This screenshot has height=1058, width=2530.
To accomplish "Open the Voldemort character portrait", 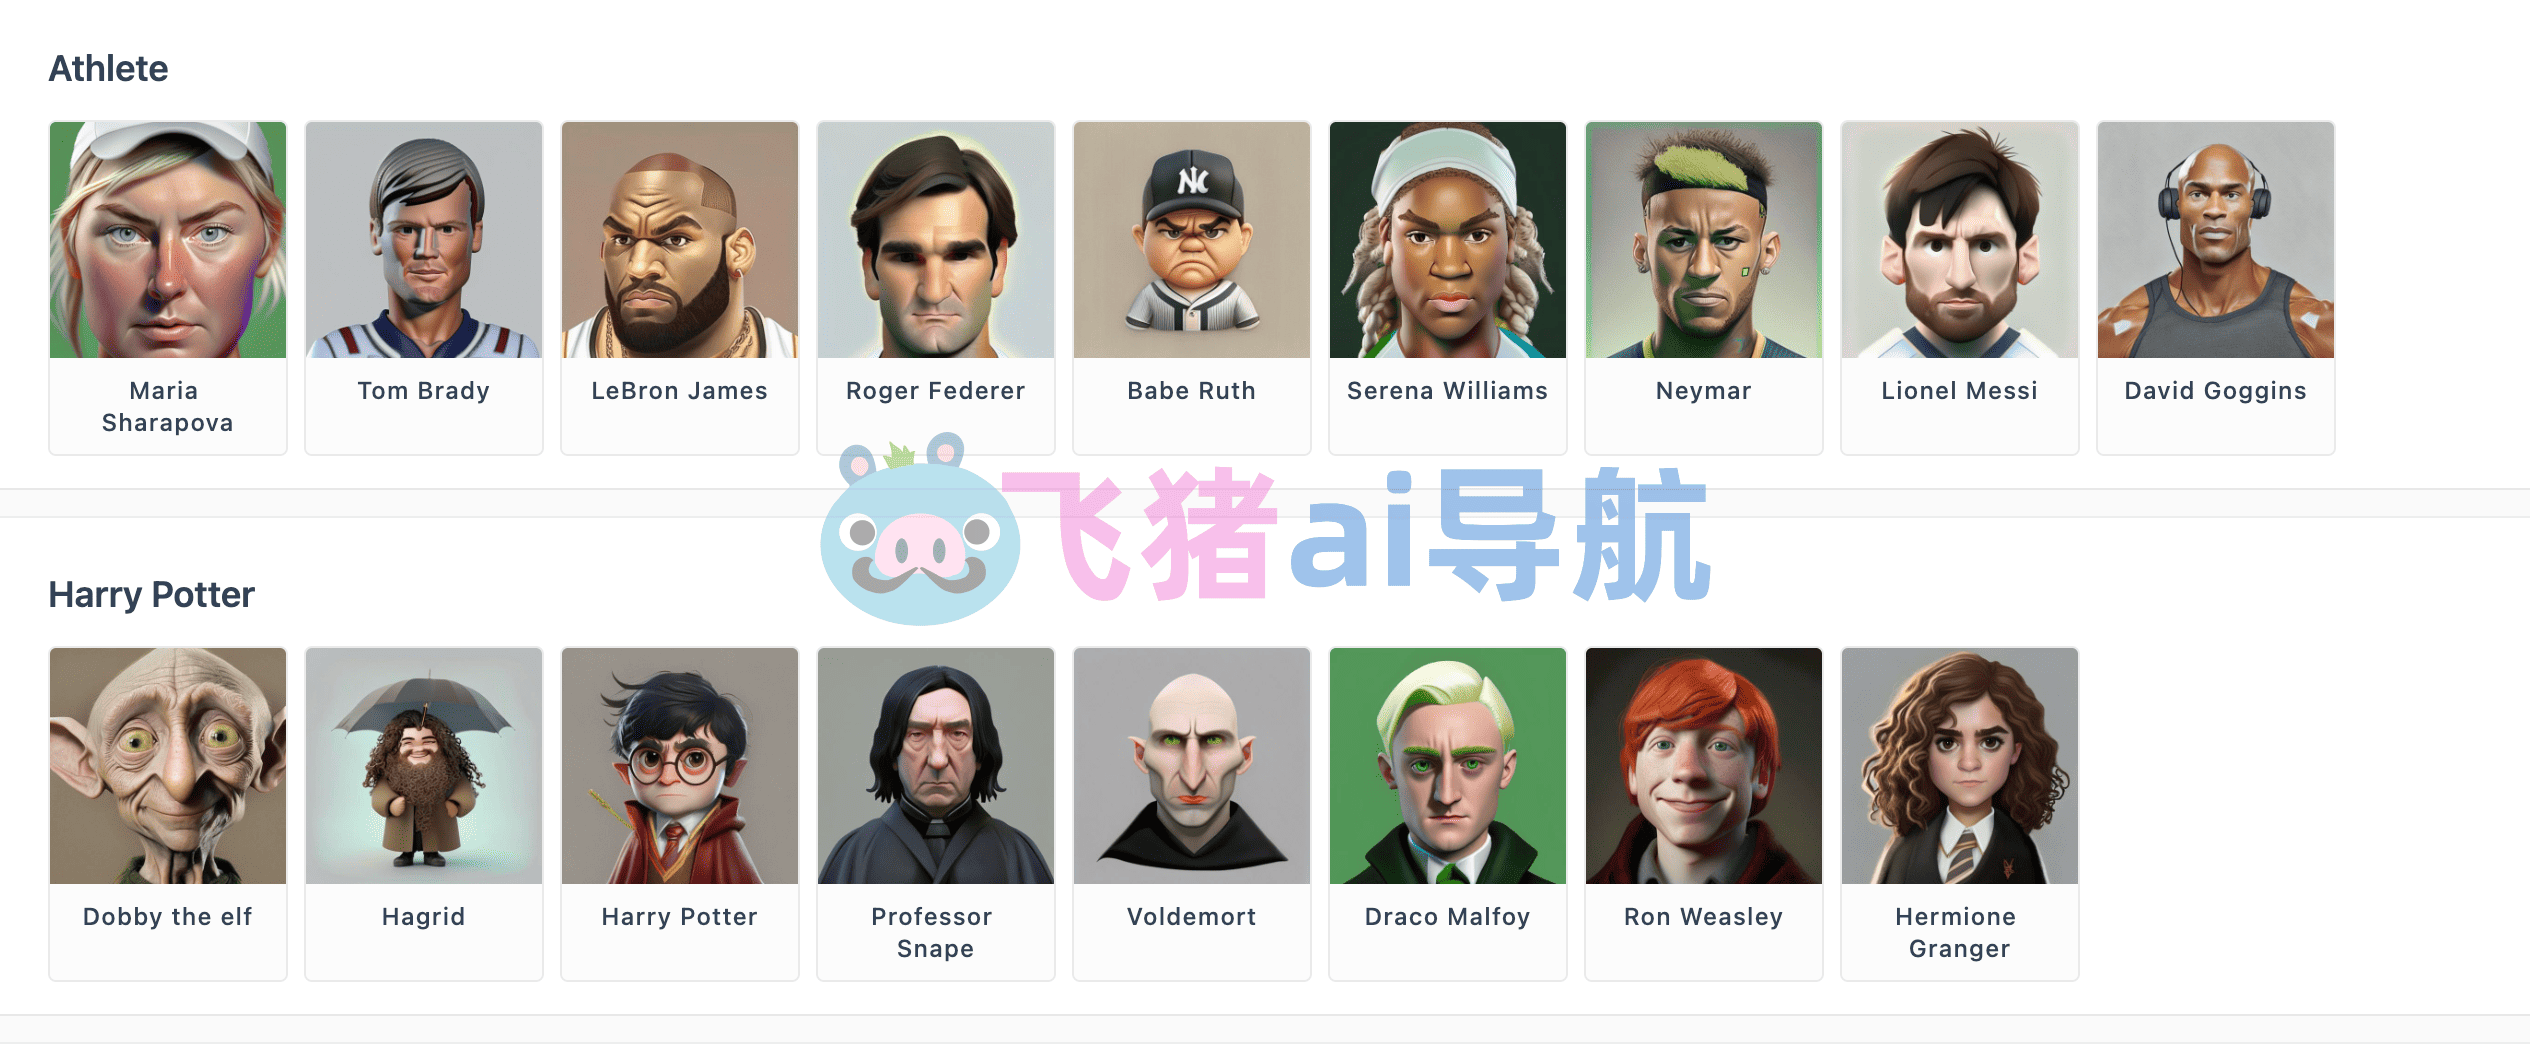I will point(1192,766).
